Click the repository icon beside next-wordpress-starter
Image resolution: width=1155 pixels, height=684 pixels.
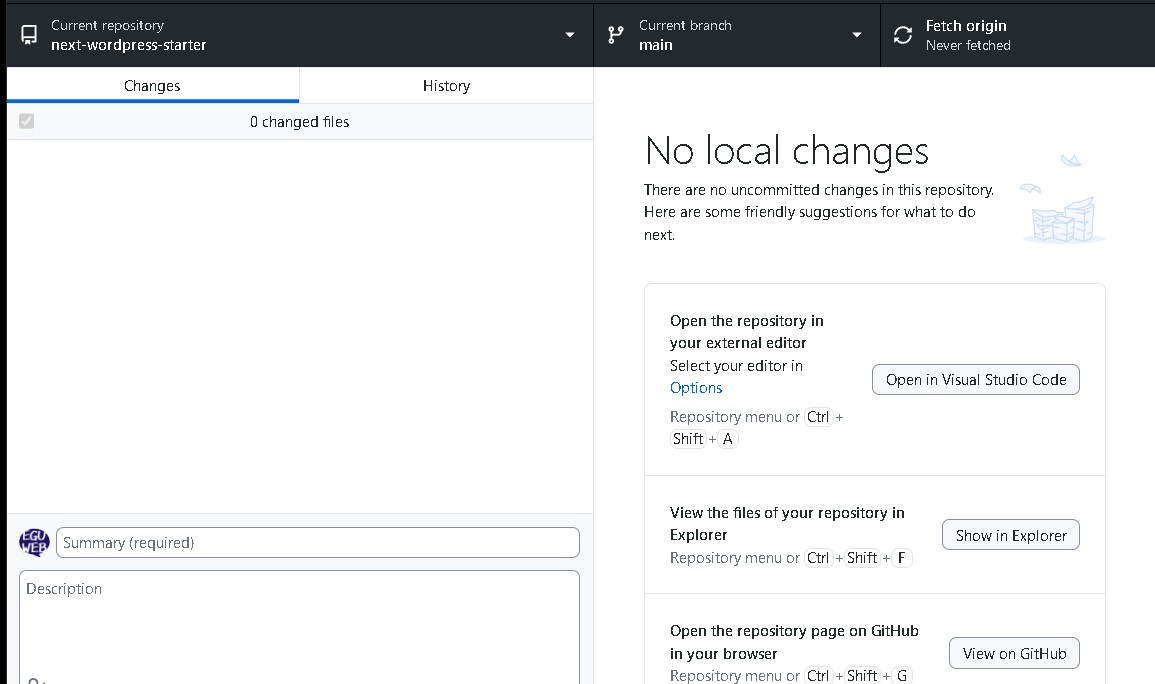[x=29, y=35]
